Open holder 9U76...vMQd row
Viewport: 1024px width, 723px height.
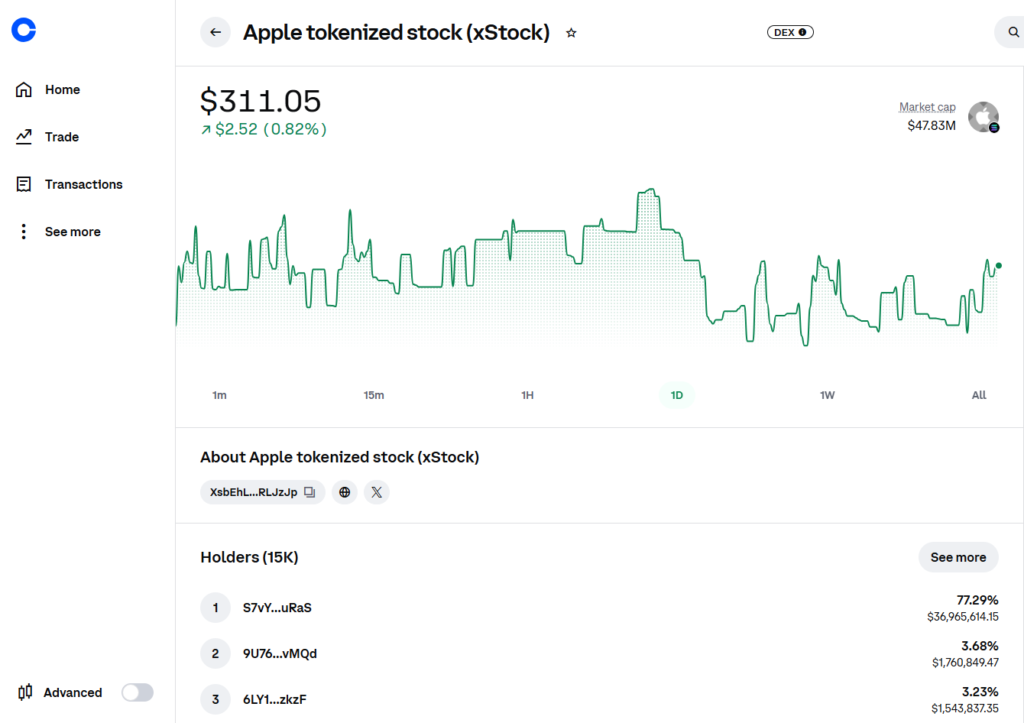599,654
